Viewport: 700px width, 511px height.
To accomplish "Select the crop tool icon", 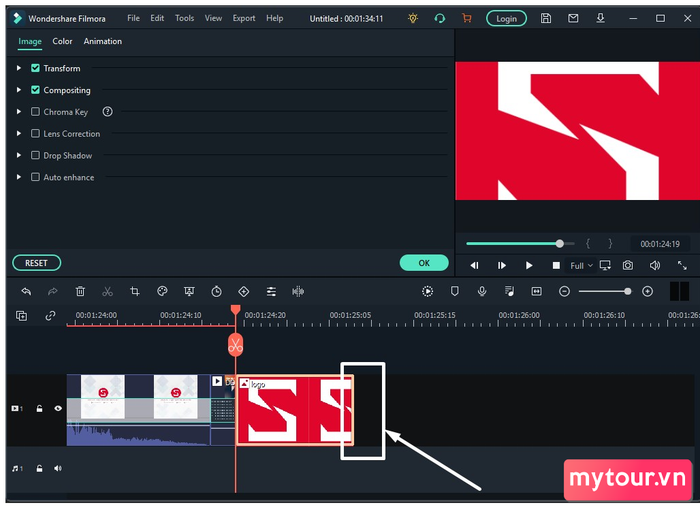I will pyautogui.click(x=135, y=292).
